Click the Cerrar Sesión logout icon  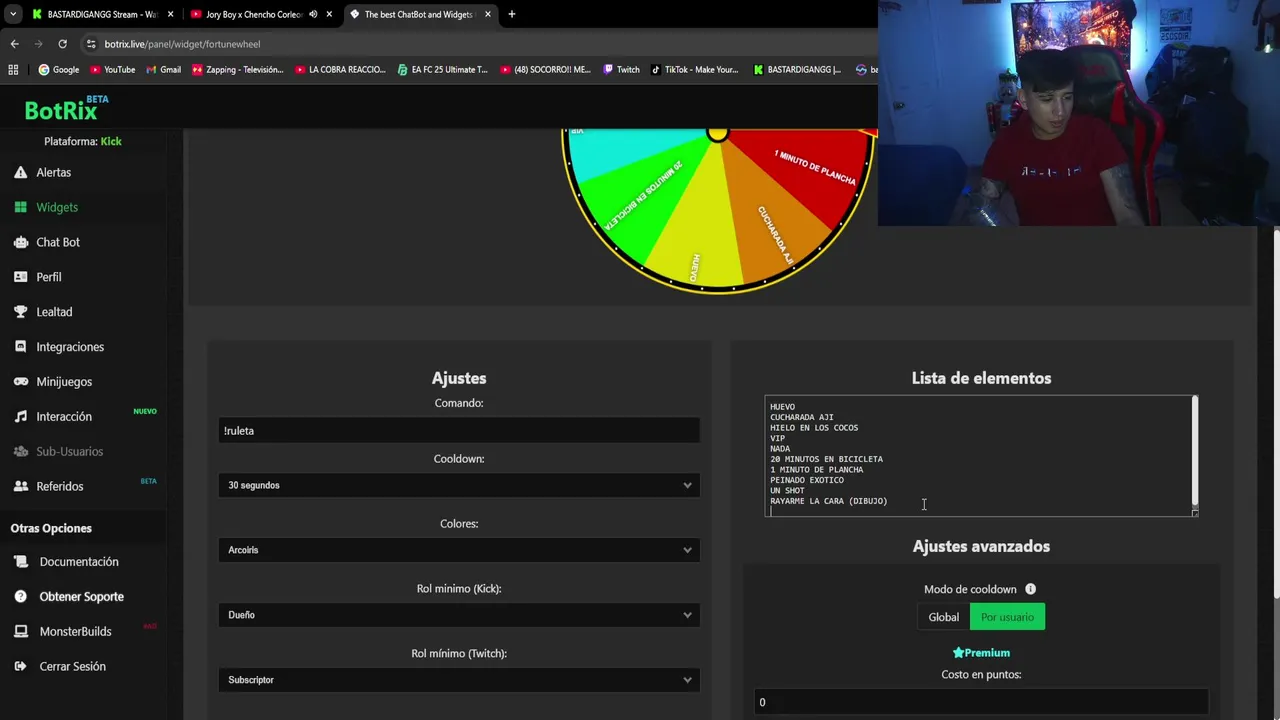pos(20,666)
